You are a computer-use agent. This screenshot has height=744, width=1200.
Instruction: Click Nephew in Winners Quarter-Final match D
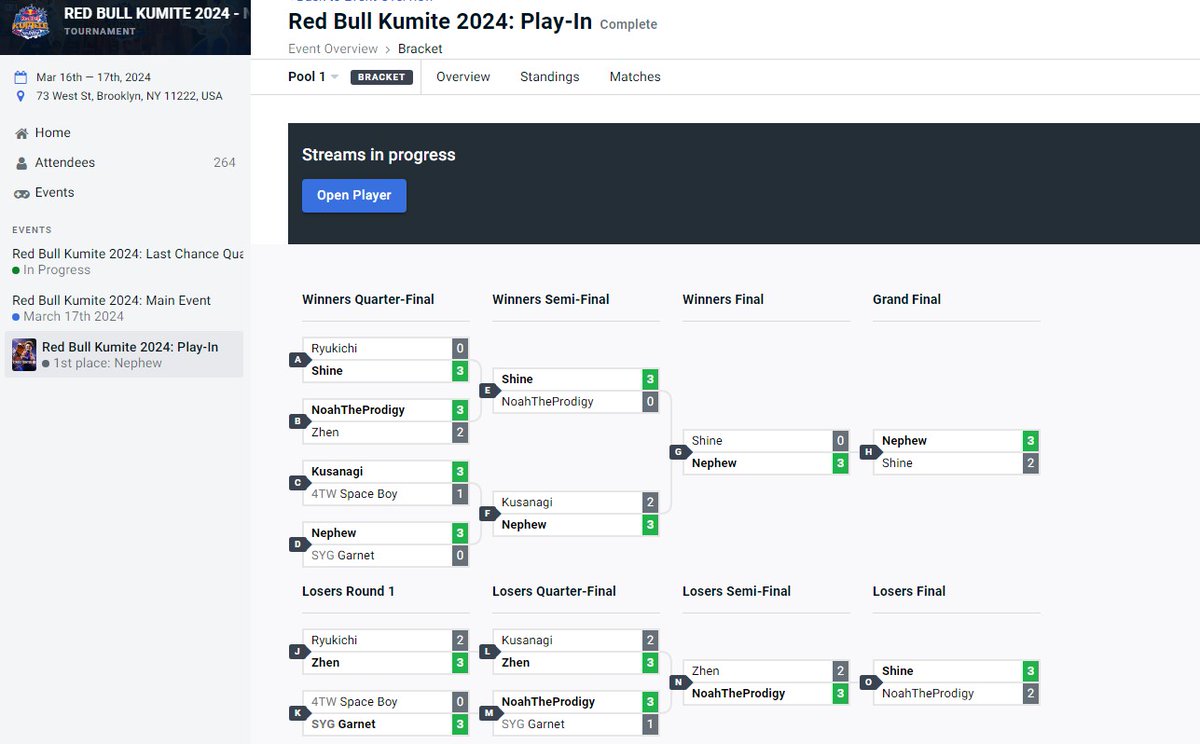point(334,533)
